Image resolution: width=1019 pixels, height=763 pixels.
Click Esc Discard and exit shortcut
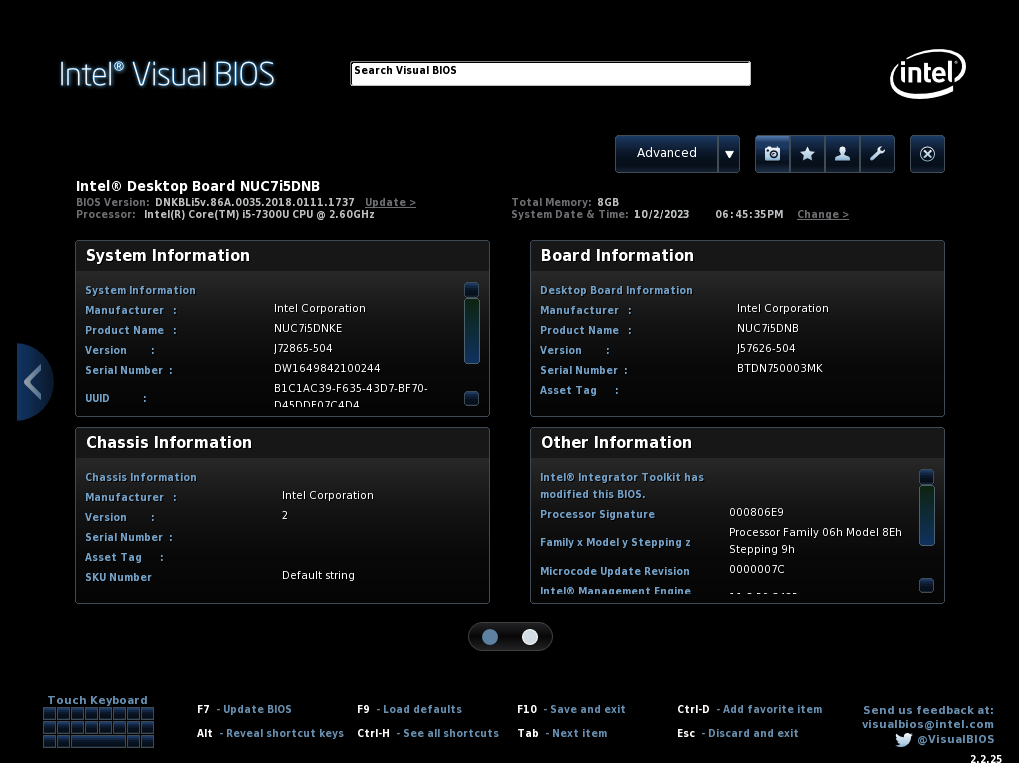pos(738,733)
